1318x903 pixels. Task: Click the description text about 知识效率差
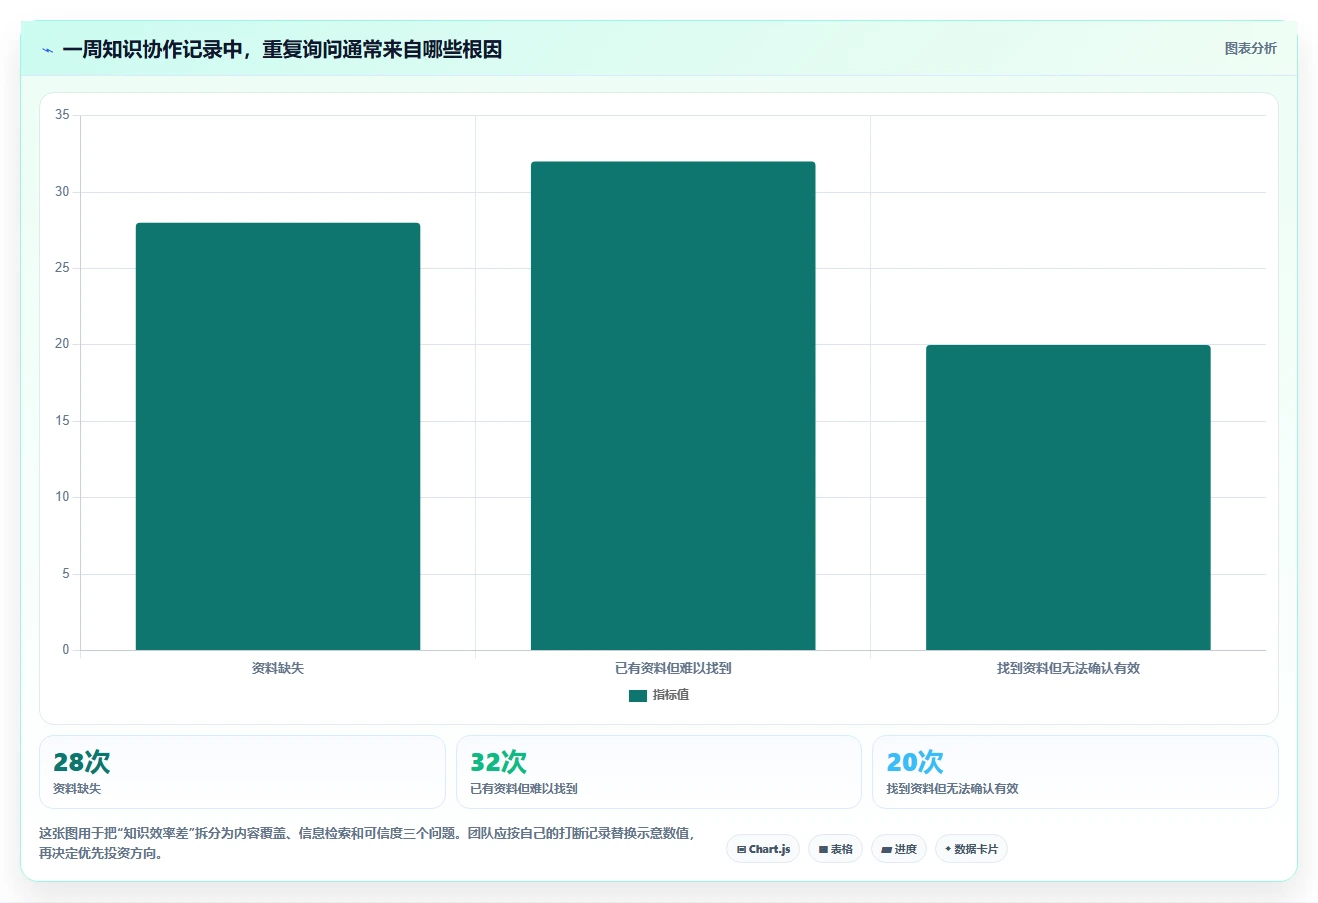367,843
